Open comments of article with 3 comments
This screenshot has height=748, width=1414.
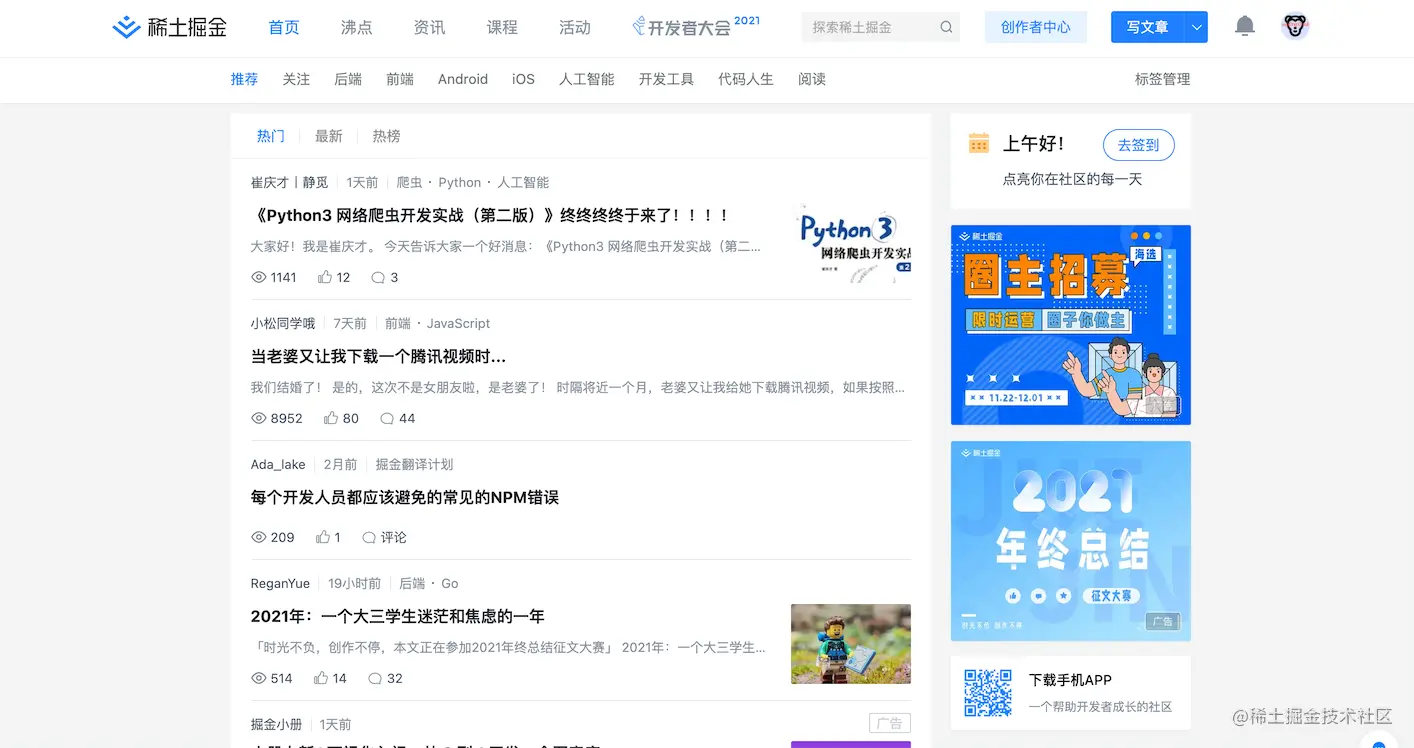coord(378,277)
